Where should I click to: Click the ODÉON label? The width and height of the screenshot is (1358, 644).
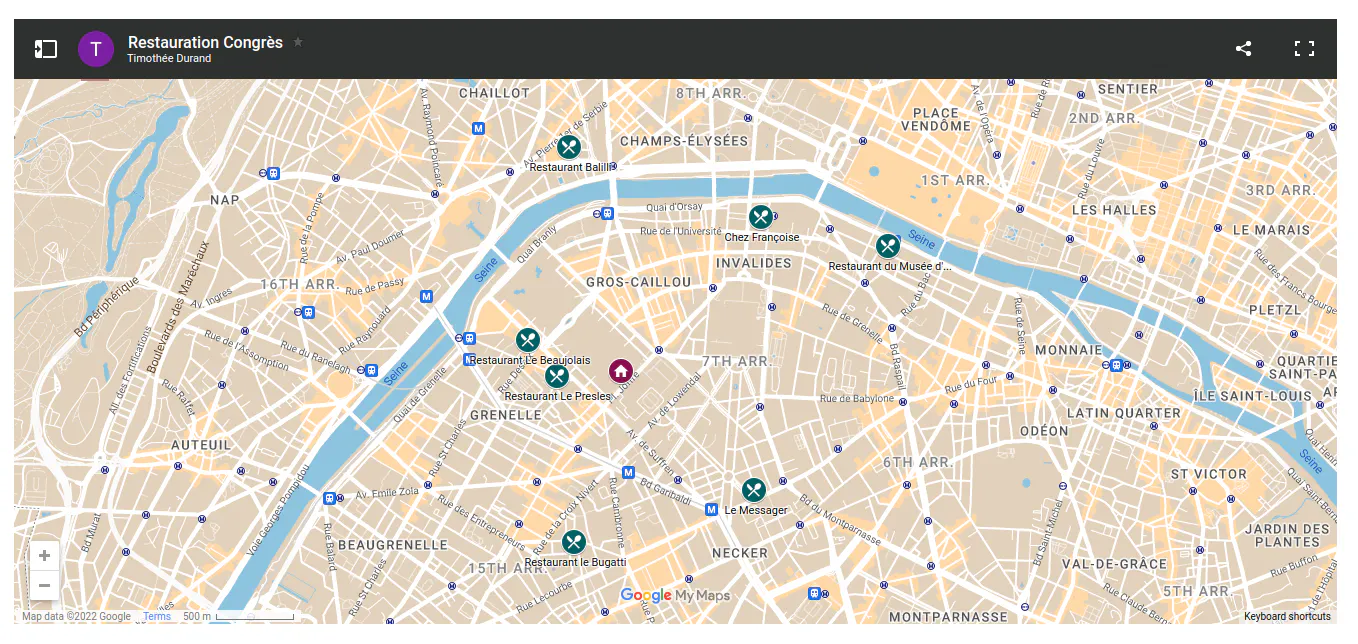(1044, 431)
